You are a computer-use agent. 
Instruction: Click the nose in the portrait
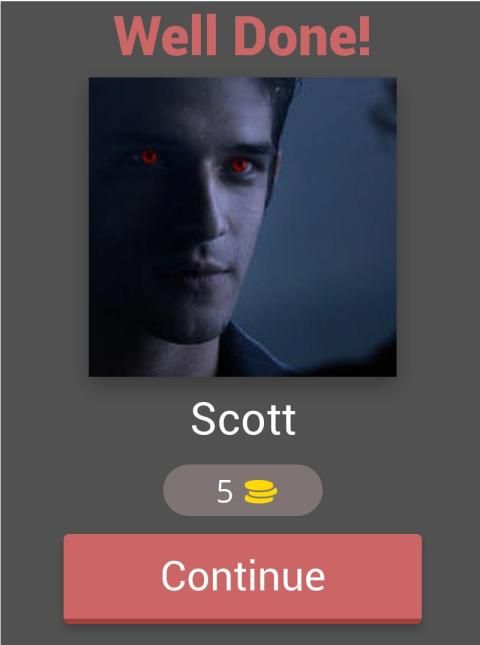(210, 220)
